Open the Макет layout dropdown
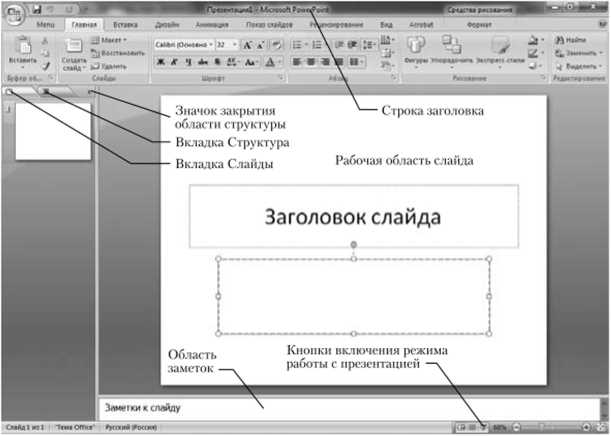This screenshot has height=436, width=611. tap(109, 40)
